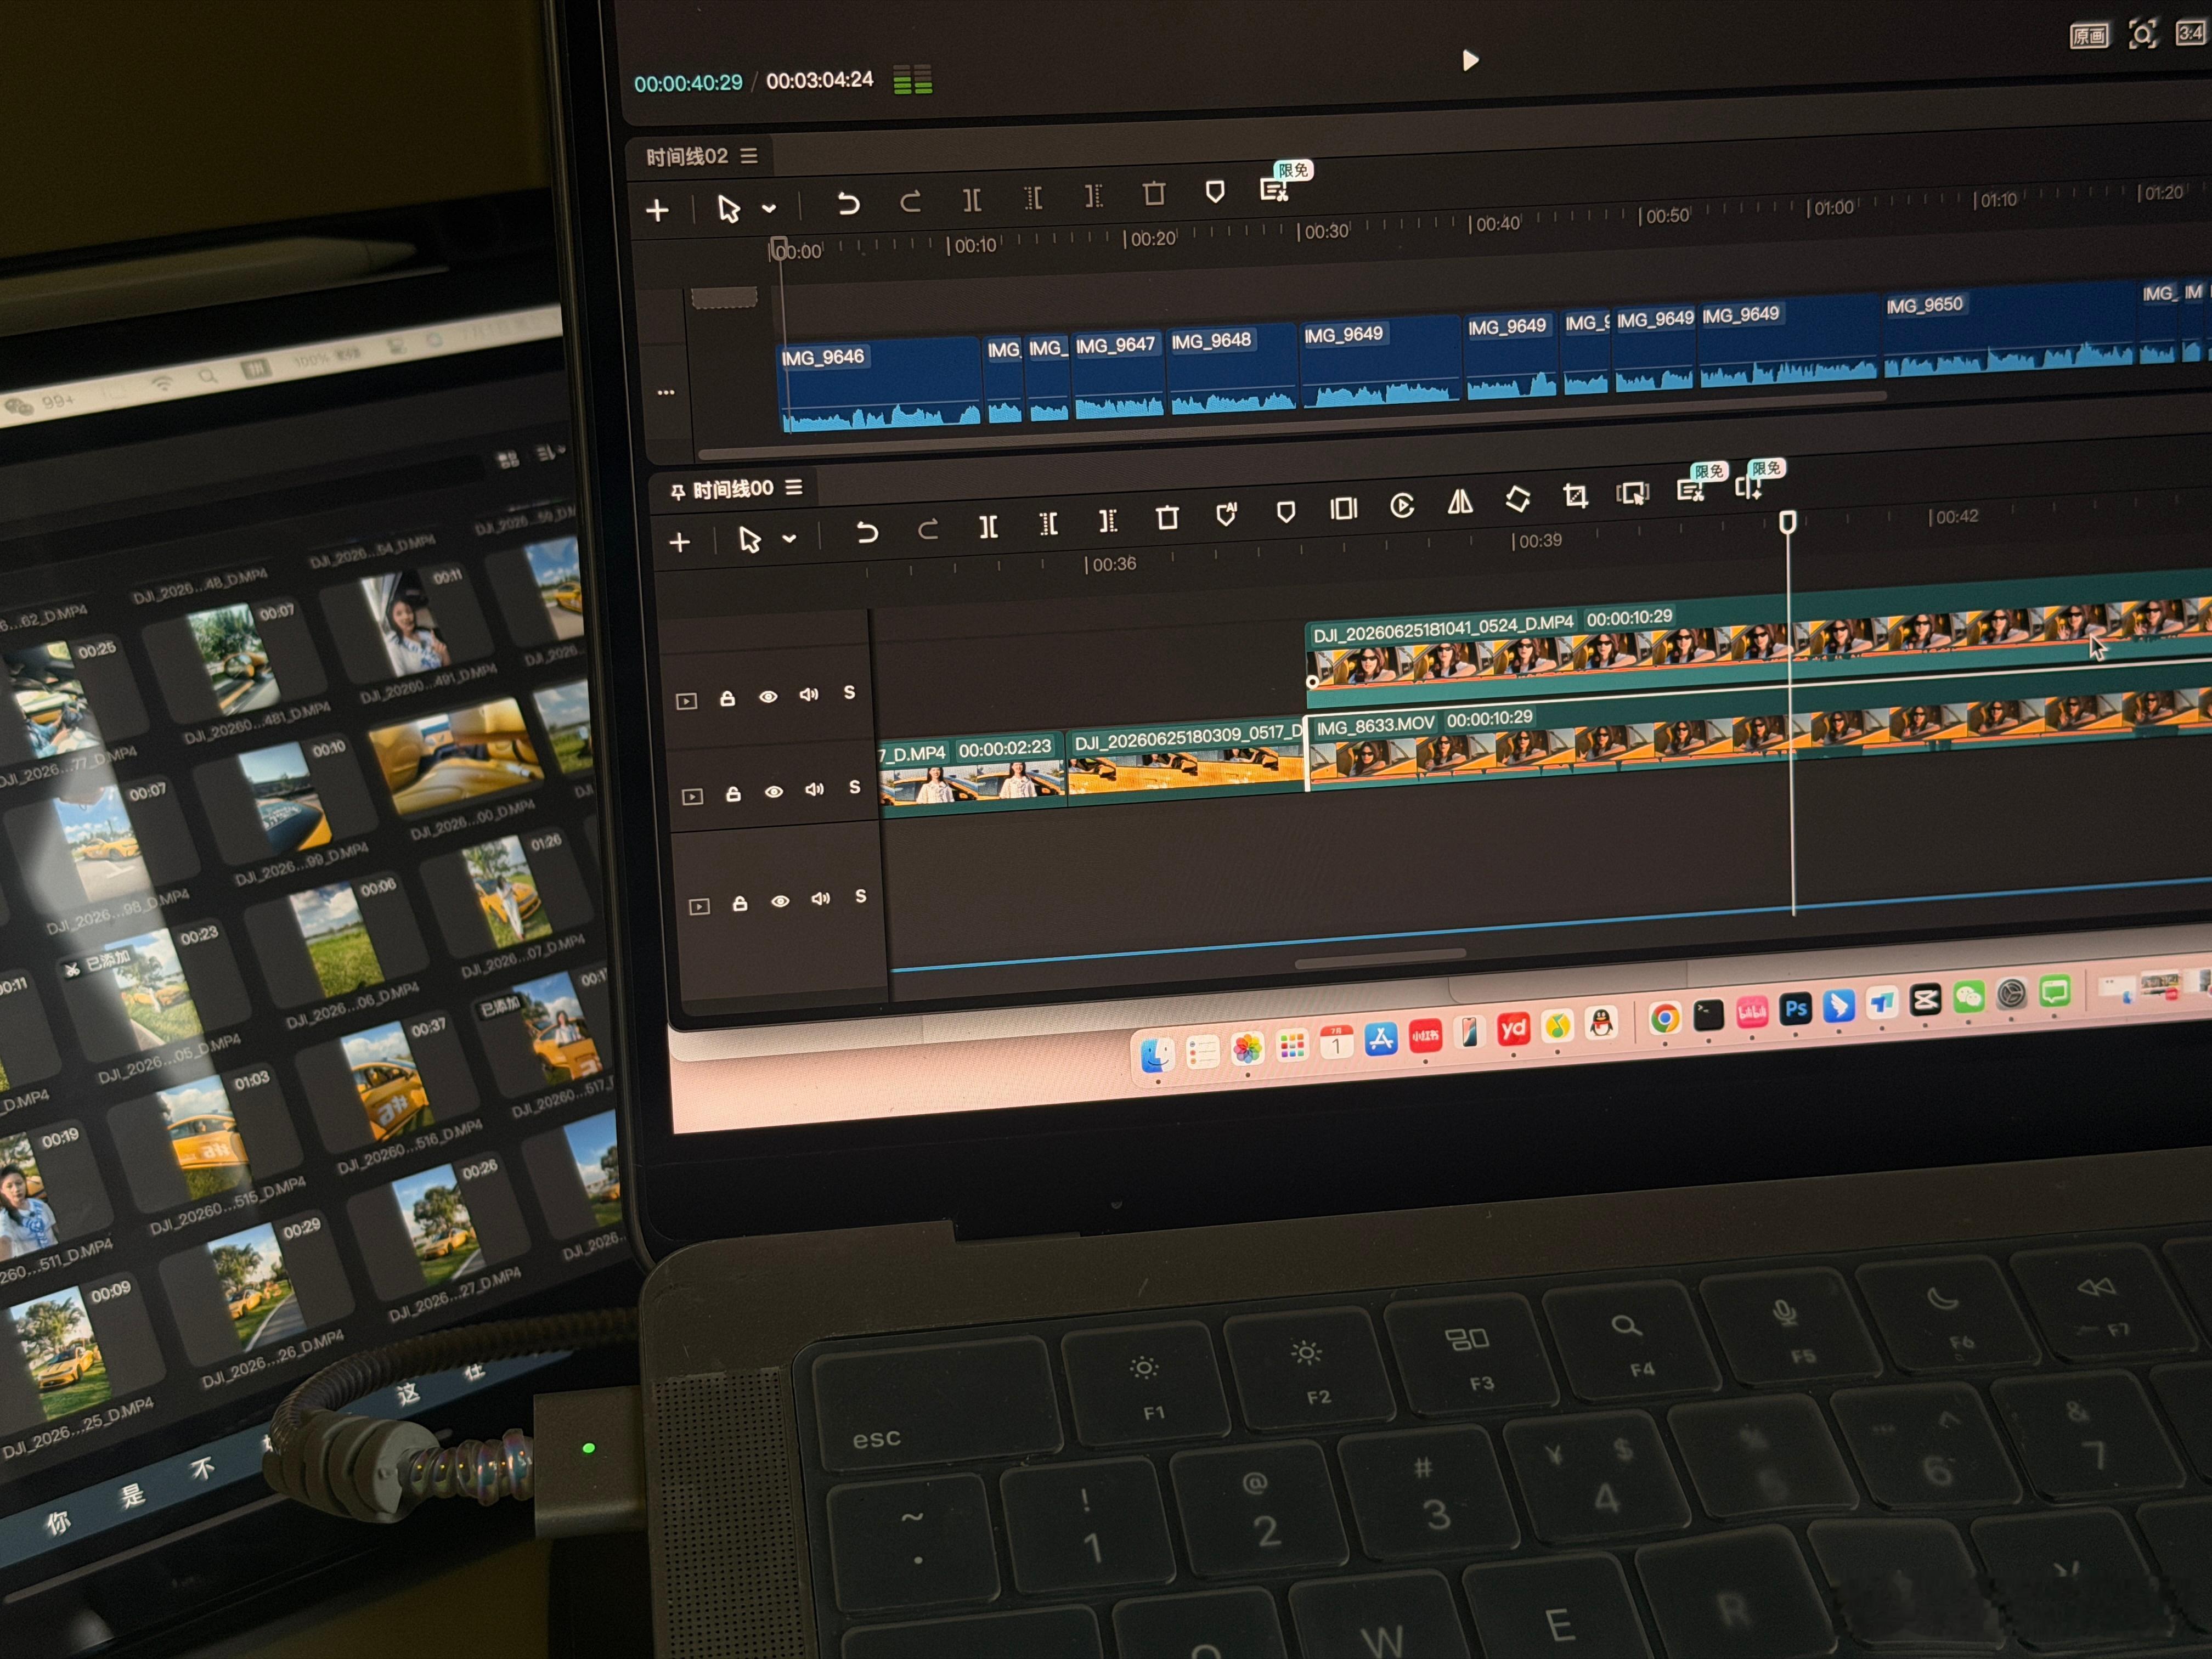The width and height of the screenshot is (2212, 1659).
Task: Undo last action in 时间线00 toolbar
Action: [x=867, y=532]
